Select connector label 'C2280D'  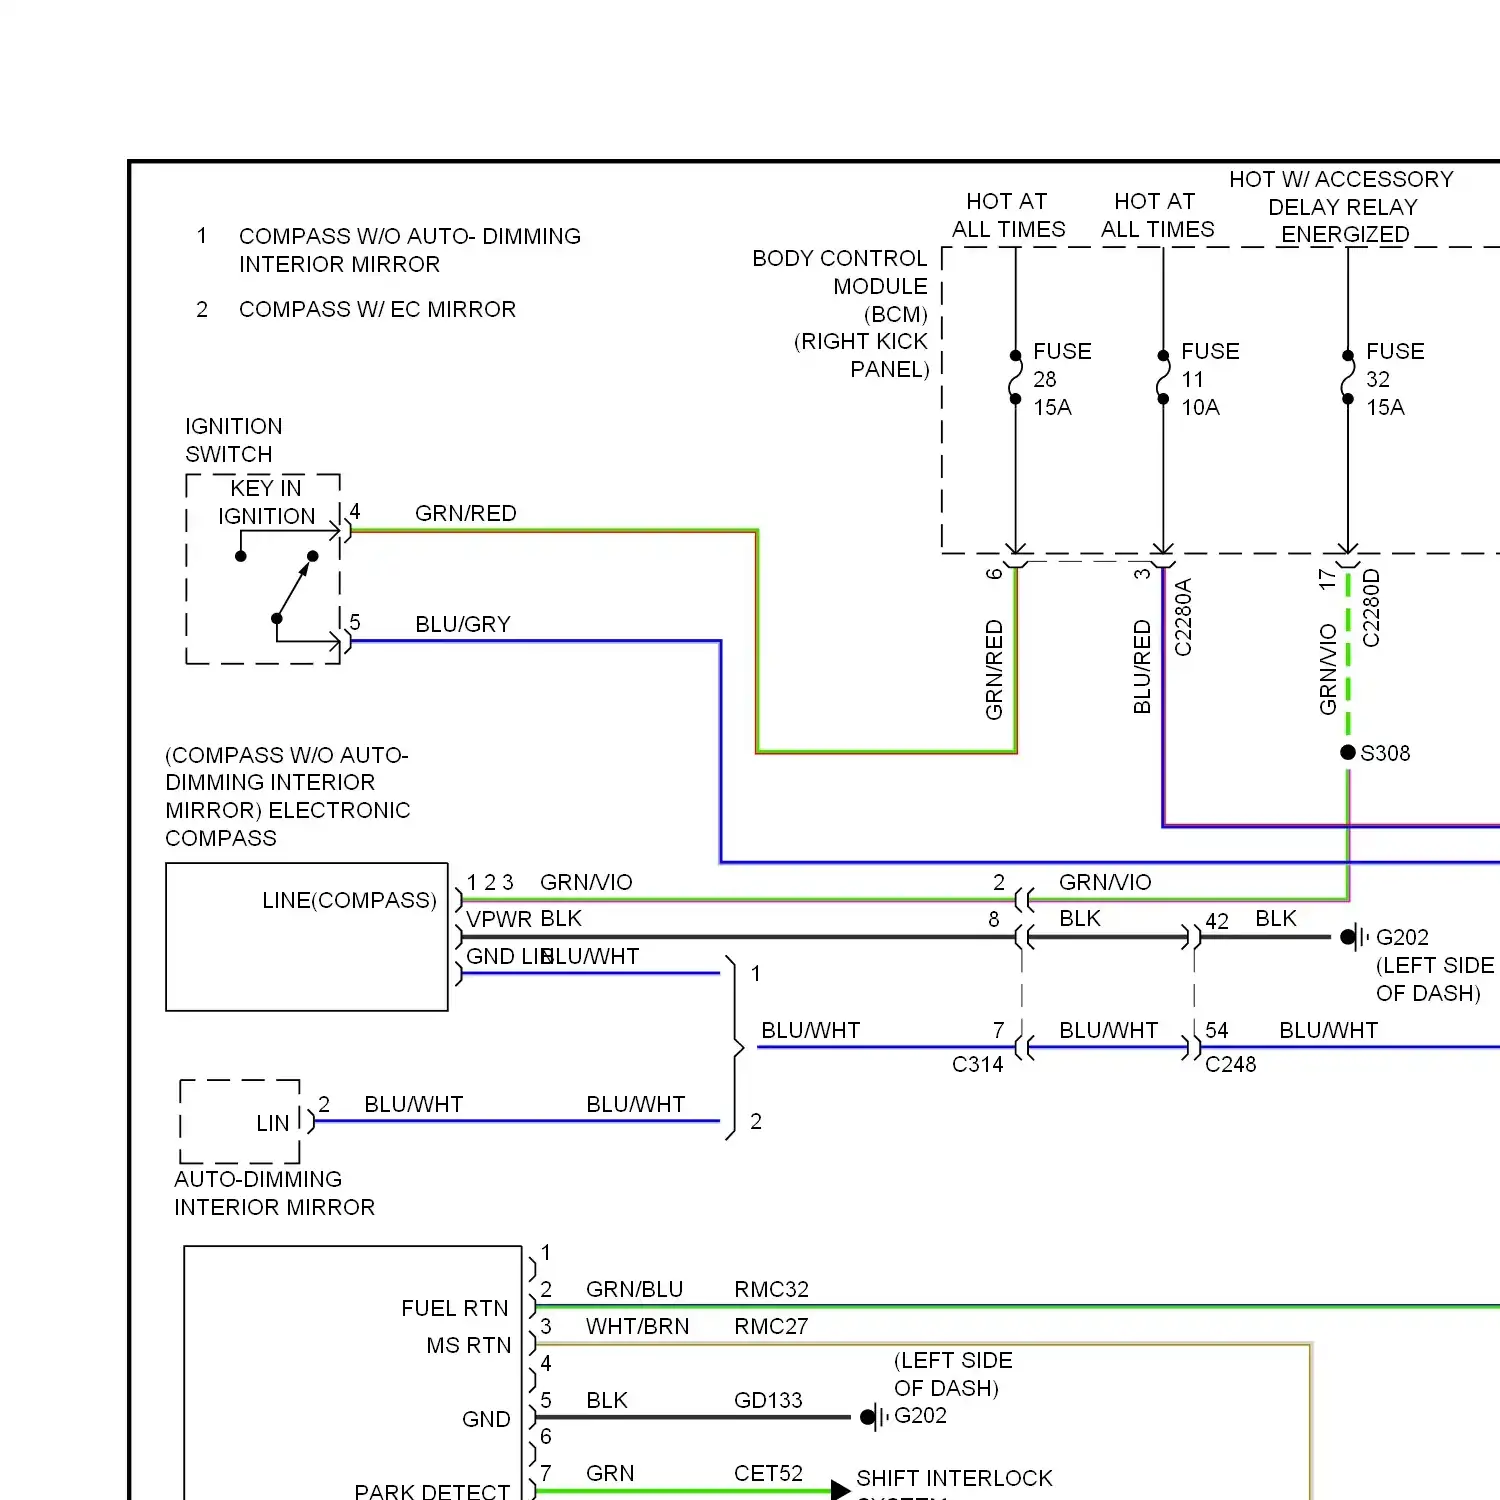[x=1371, y=608]
